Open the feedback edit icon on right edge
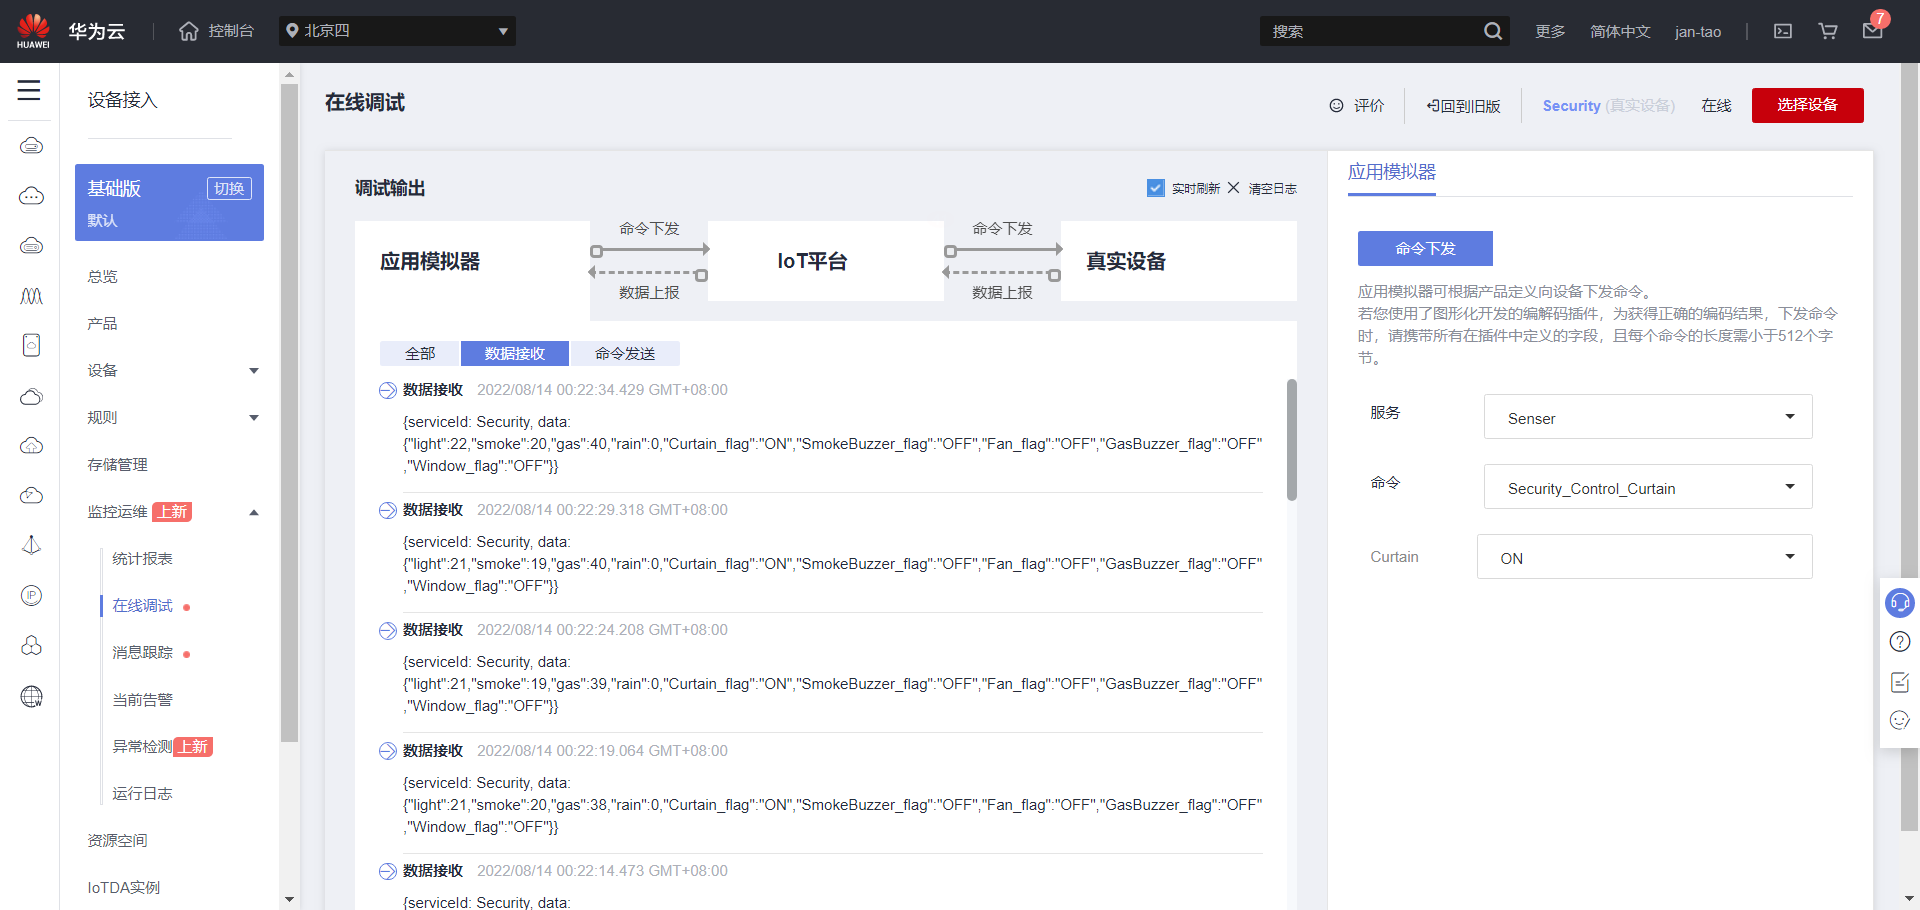Screen dimensions: 1920x910 coord(1900,682)
